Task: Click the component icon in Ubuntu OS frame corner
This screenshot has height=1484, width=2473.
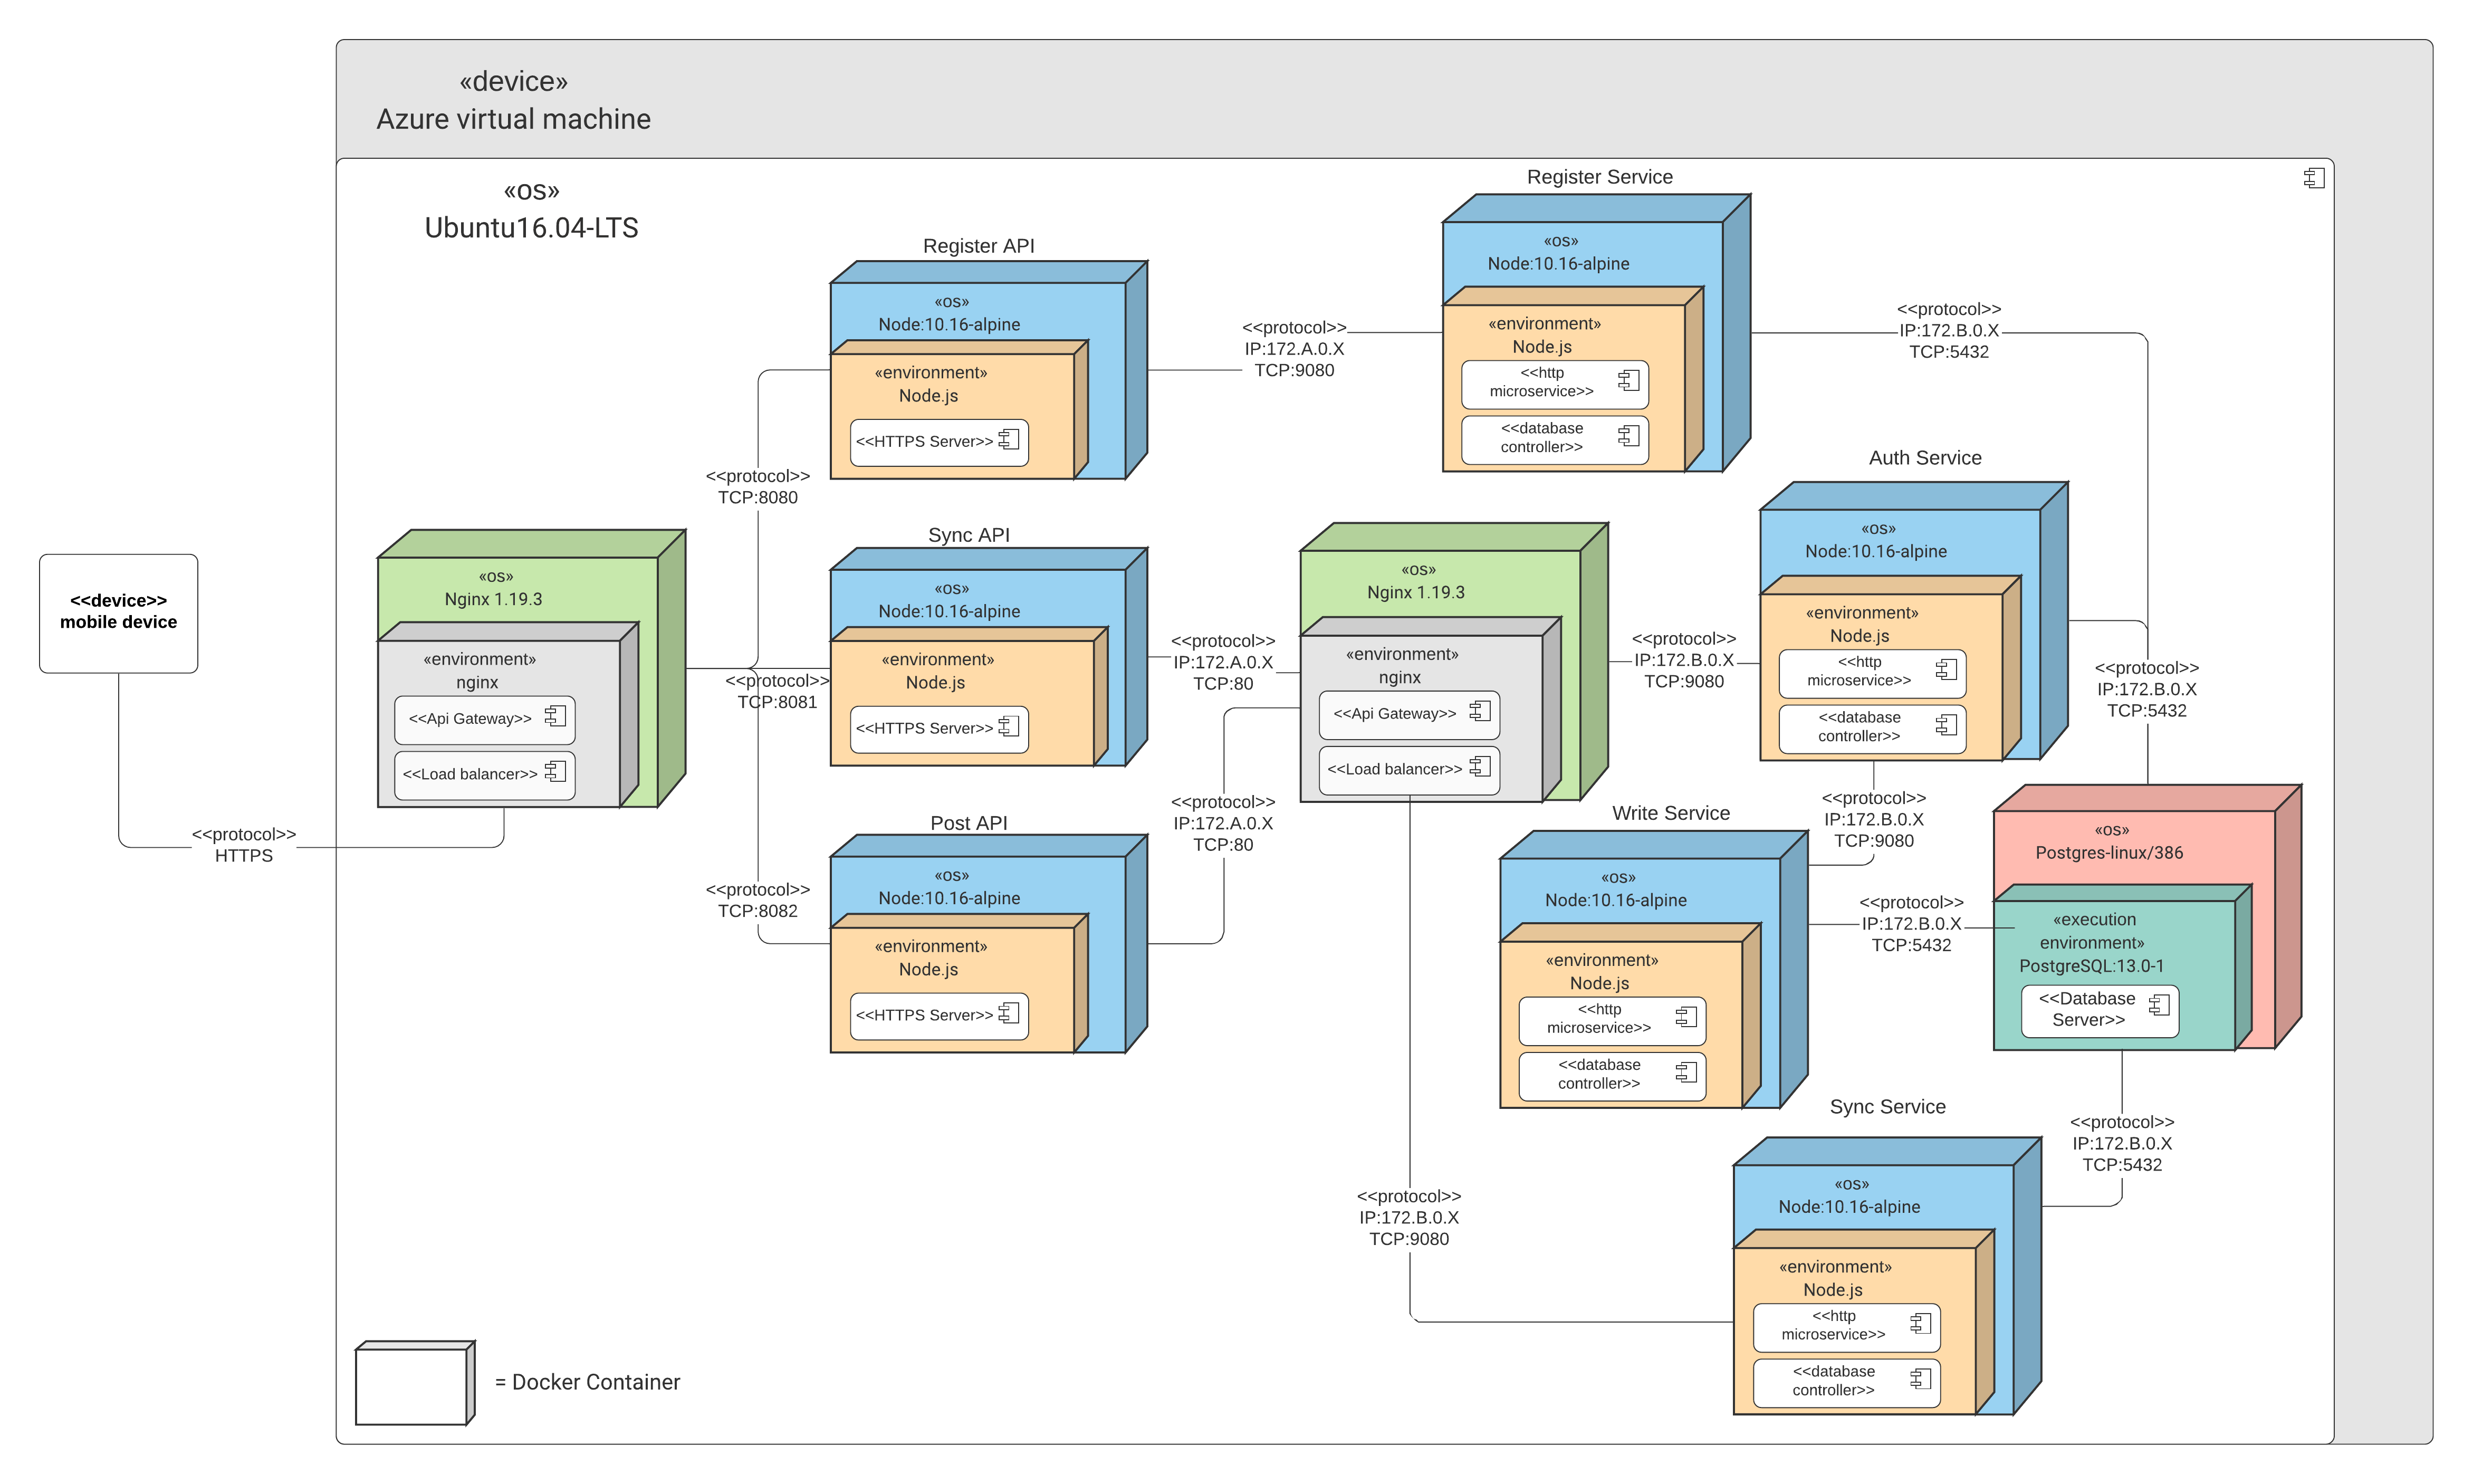Action: point(2313,178)
